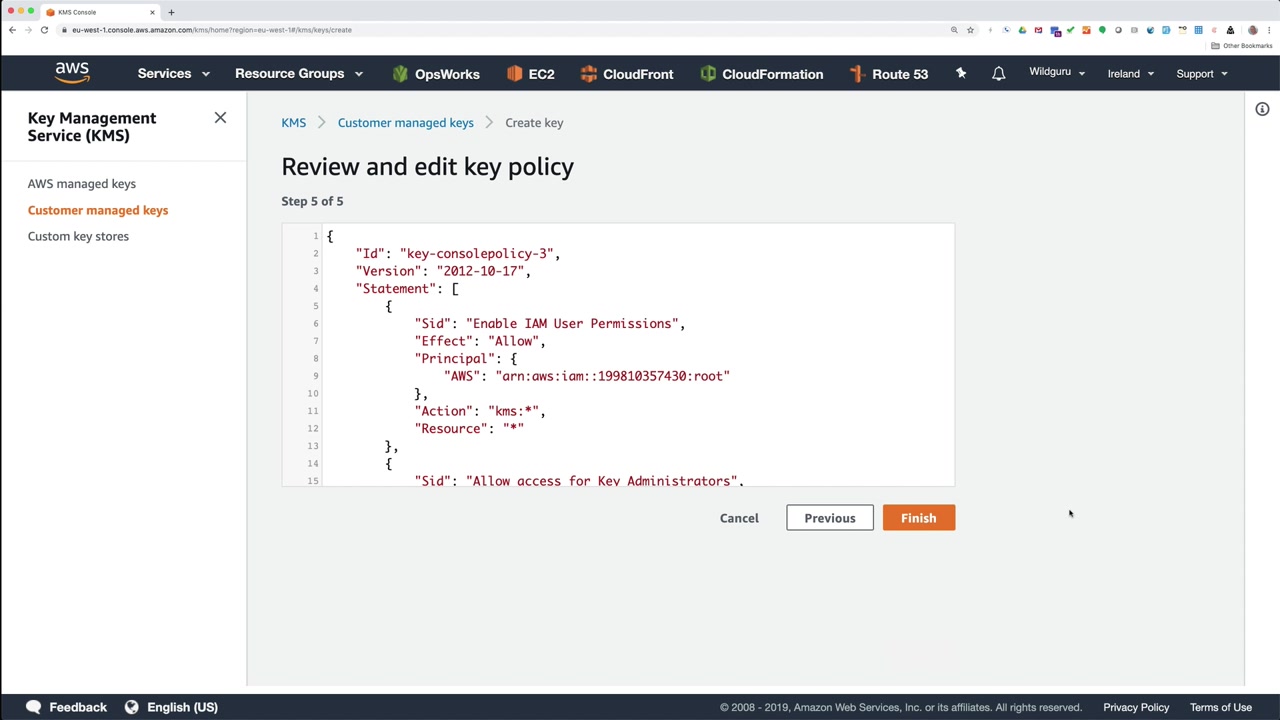Viewport: 1280px width, 720px height.
Task: Open a new browser tab
Action: 171,12
